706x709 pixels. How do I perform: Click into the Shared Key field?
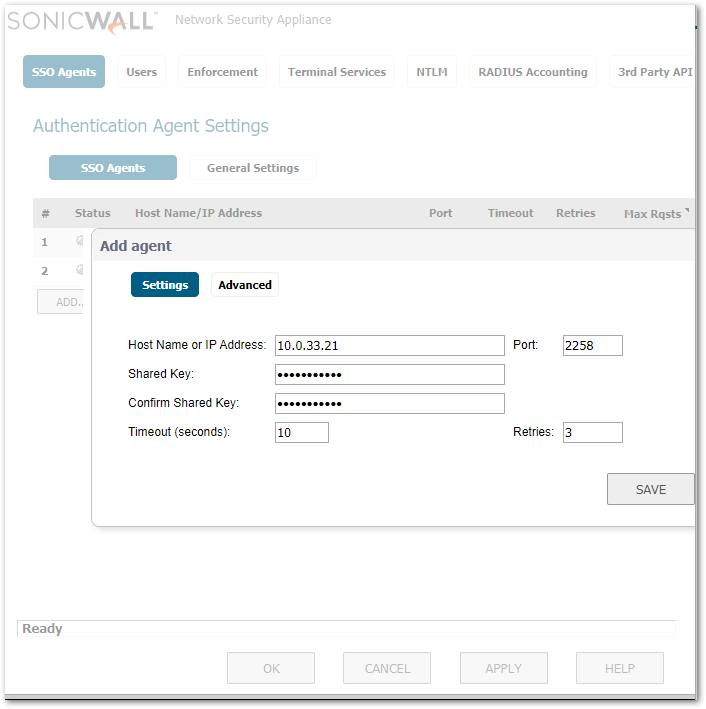(389, 374)
